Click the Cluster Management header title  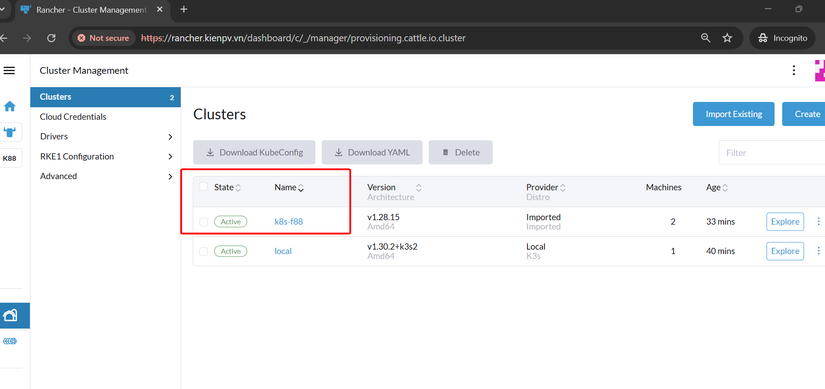pyautogui.click(x=84, y=71)
